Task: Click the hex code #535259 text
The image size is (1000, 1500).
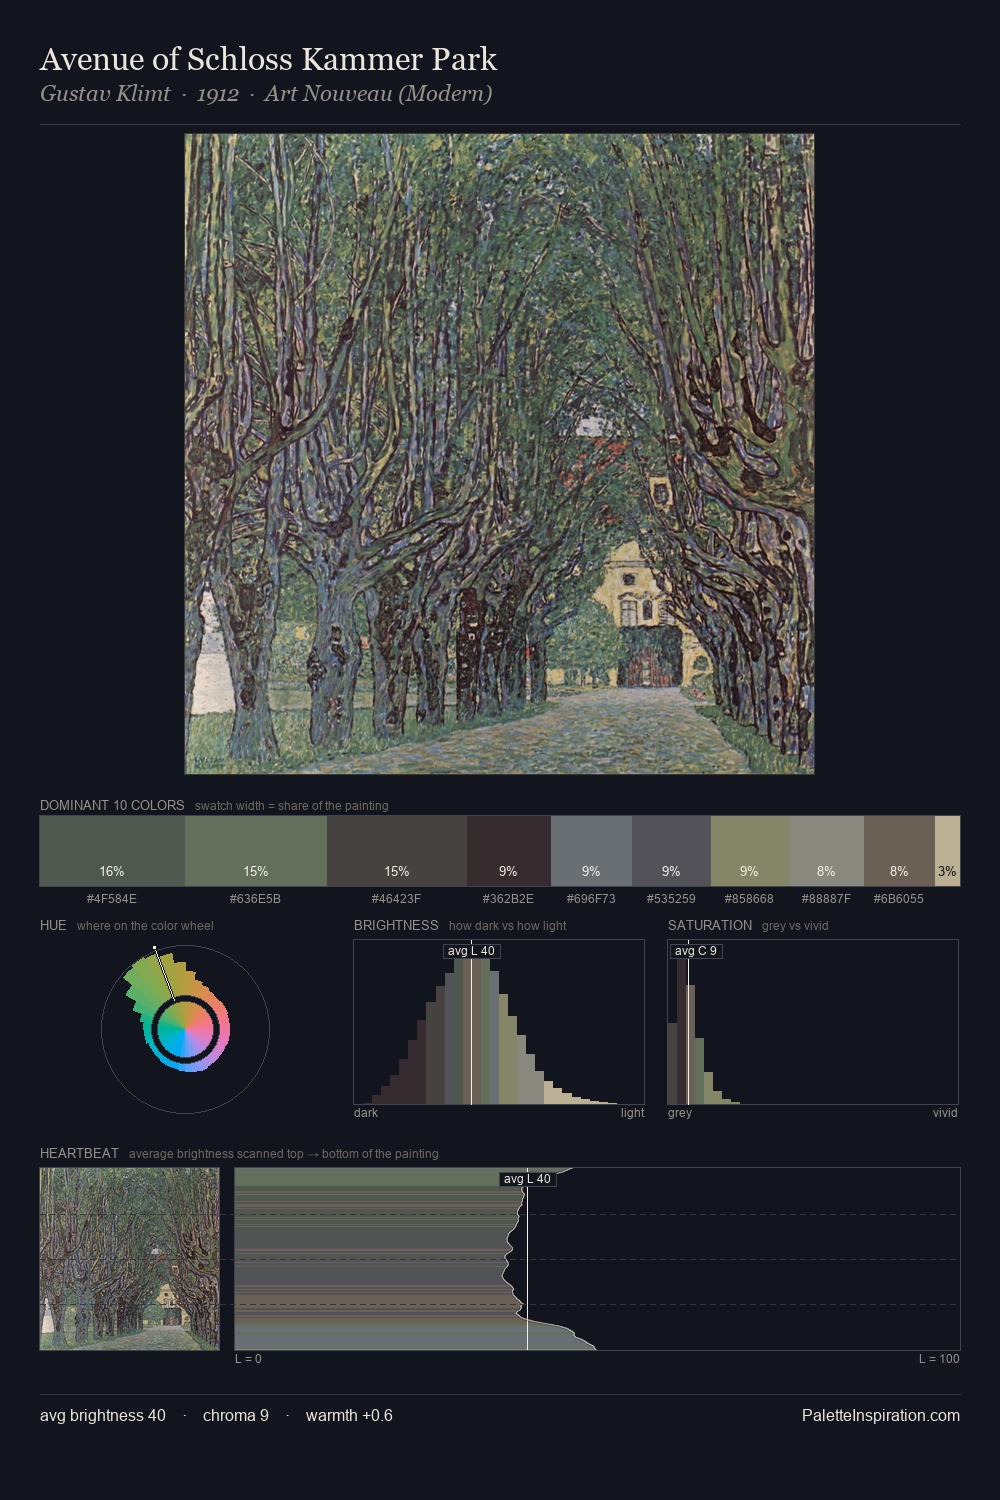Action: (671, 898)
